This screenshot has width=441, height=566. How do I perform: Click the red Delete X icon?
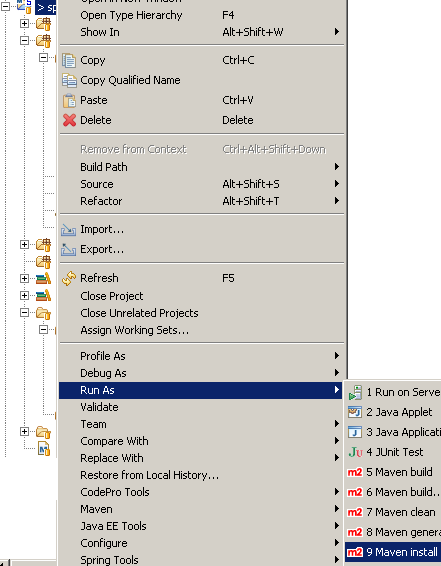[x=69, y=120]
